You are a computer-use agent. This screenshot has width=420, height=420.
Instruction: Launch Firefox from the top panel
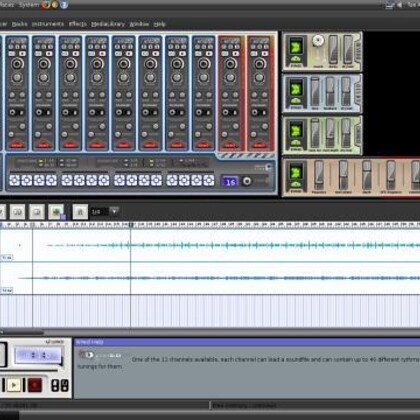click(45, 5)
